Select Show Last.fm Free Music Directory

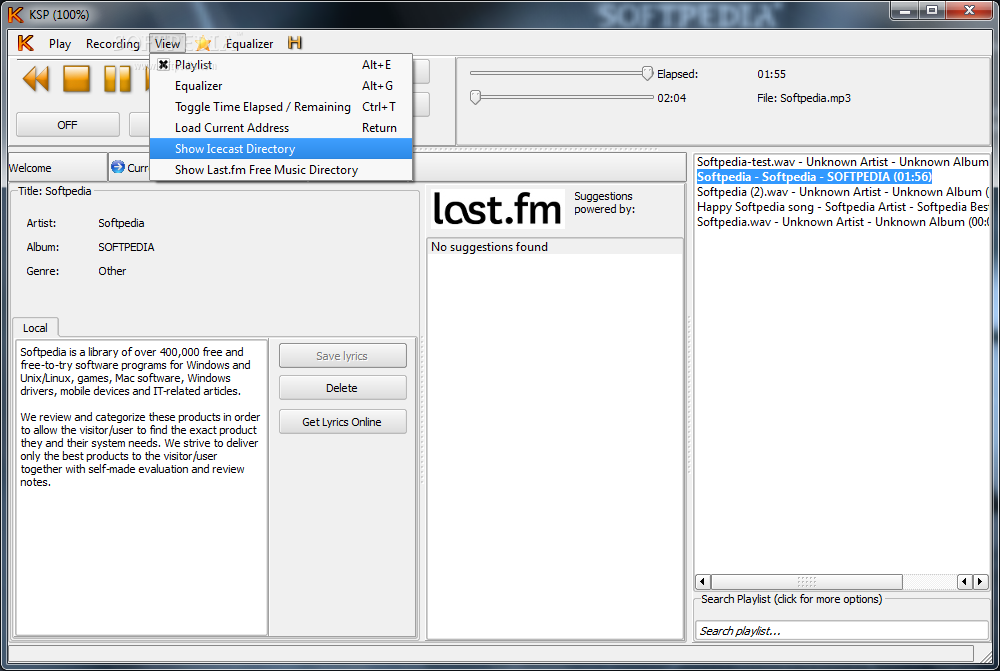[281, 170]
